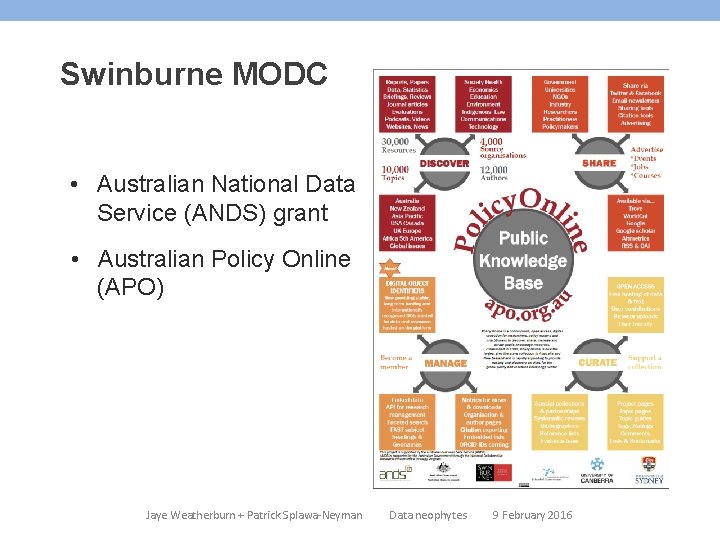Click the Australia New Zealand regions box
This screenshot has width=720, height=540.
click(407, 223)
